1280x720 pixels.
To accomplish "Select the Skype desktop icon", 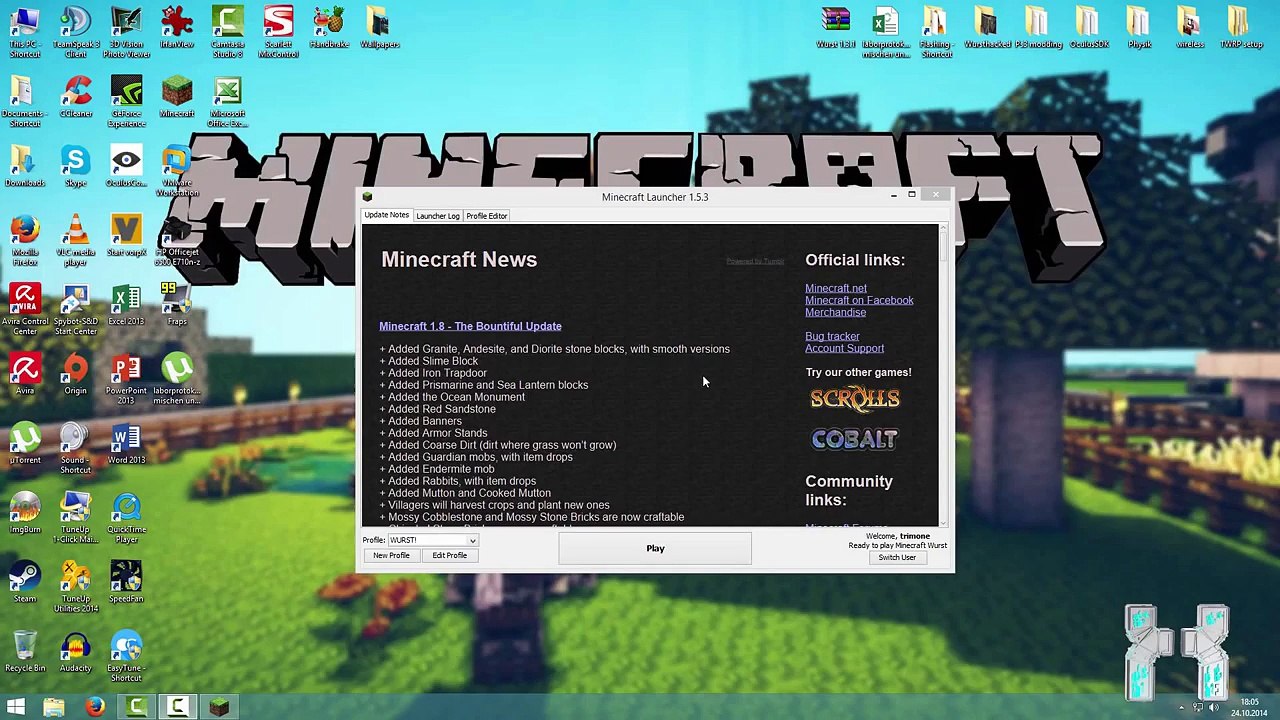I will tap(75, 167).
